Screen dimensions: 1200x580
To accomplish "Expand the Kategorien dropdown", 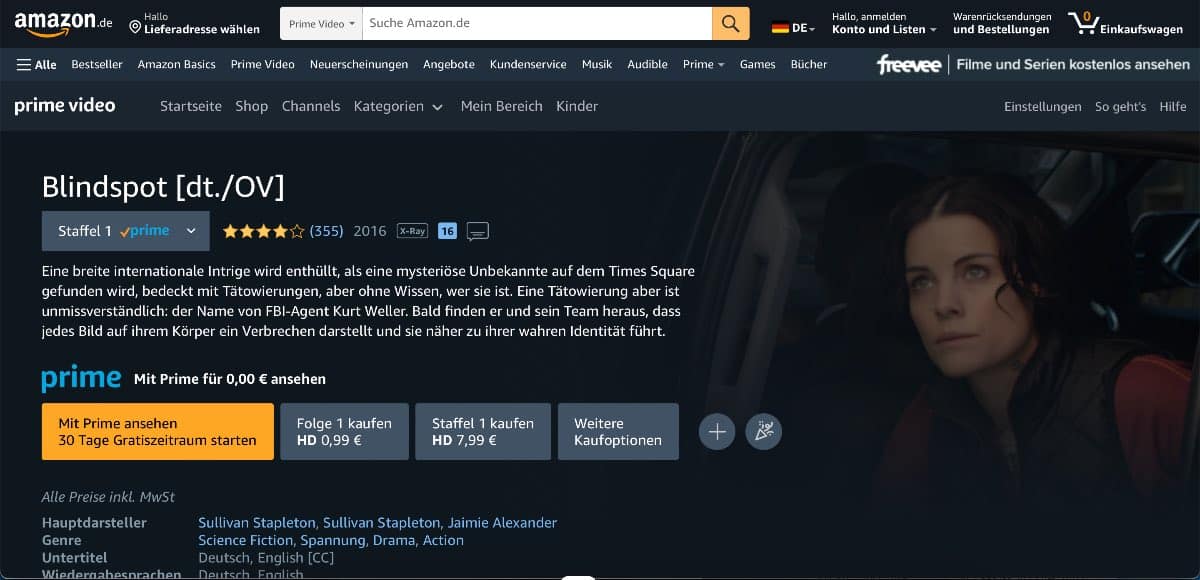I will pos(398,106).
